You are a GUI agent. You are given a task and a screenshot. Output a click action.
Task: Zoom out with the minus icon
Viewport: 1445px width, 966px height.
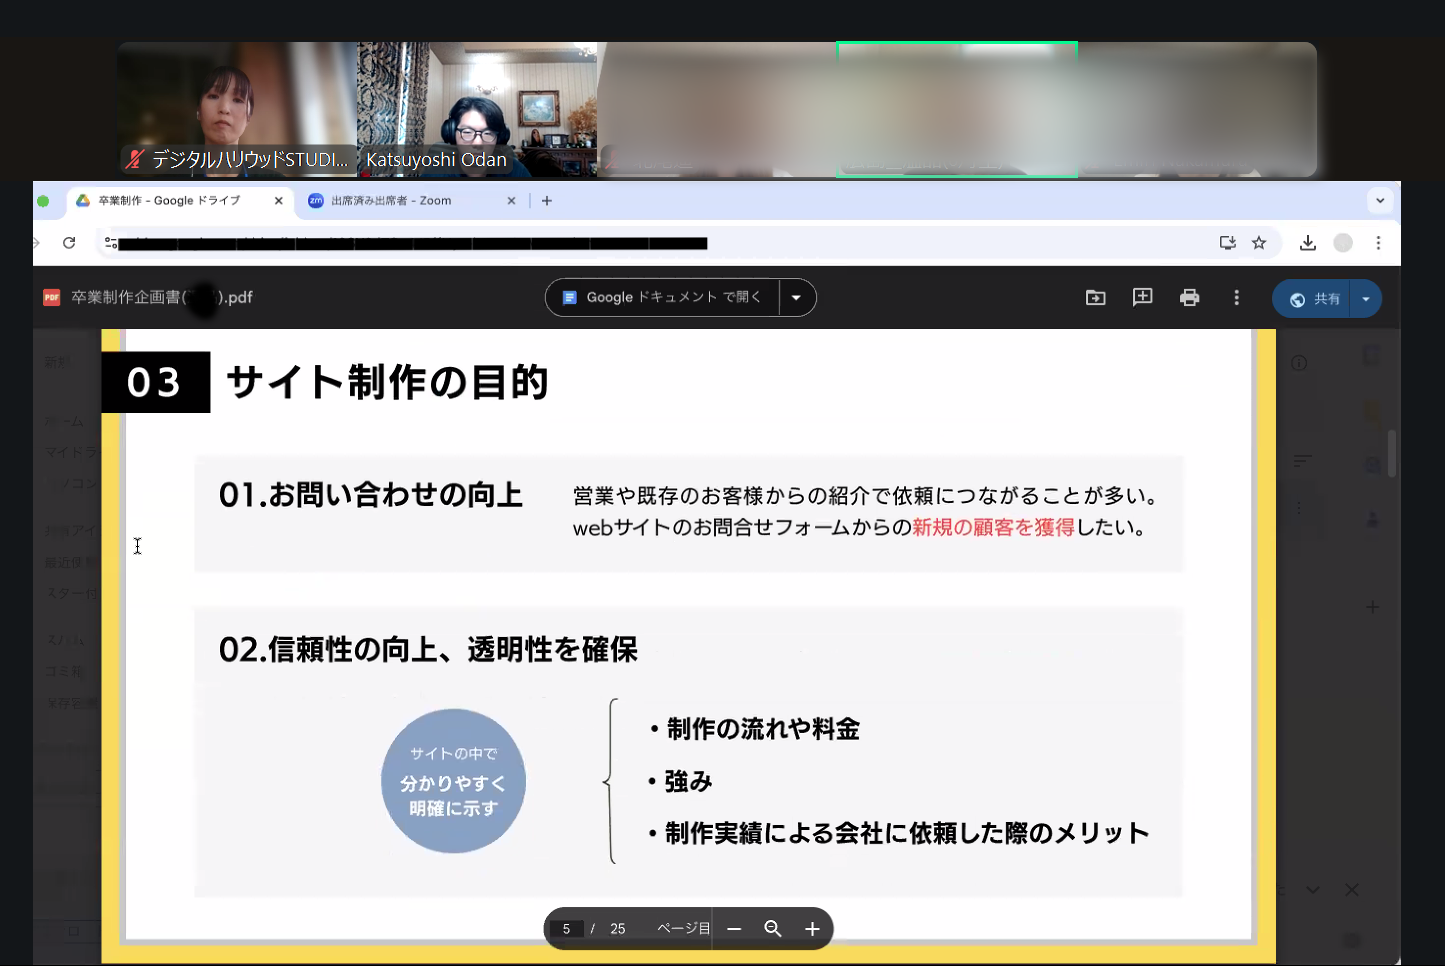(x=734, y=929)
